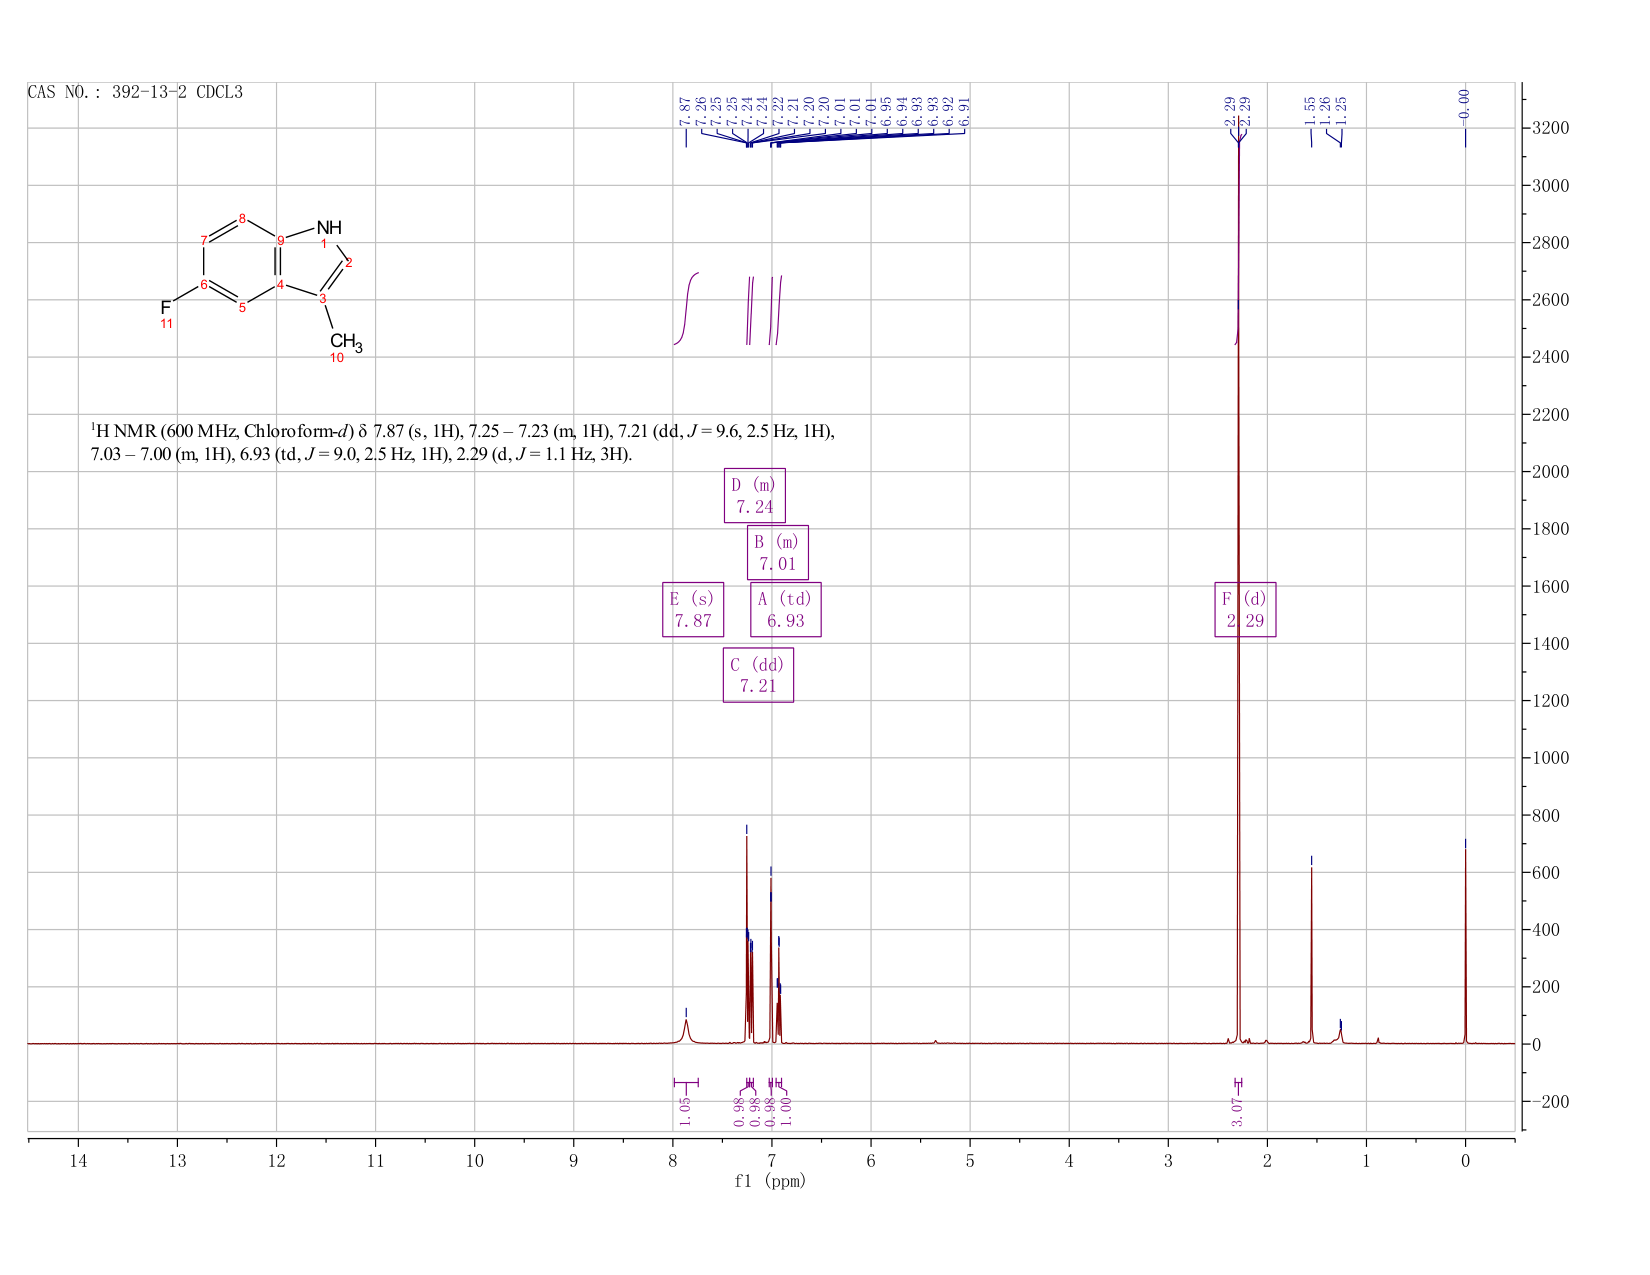Click the 'CAS NO.: 392-13-2 CDCL3' title text
Screen dimensions: 1650x1275
135,93
